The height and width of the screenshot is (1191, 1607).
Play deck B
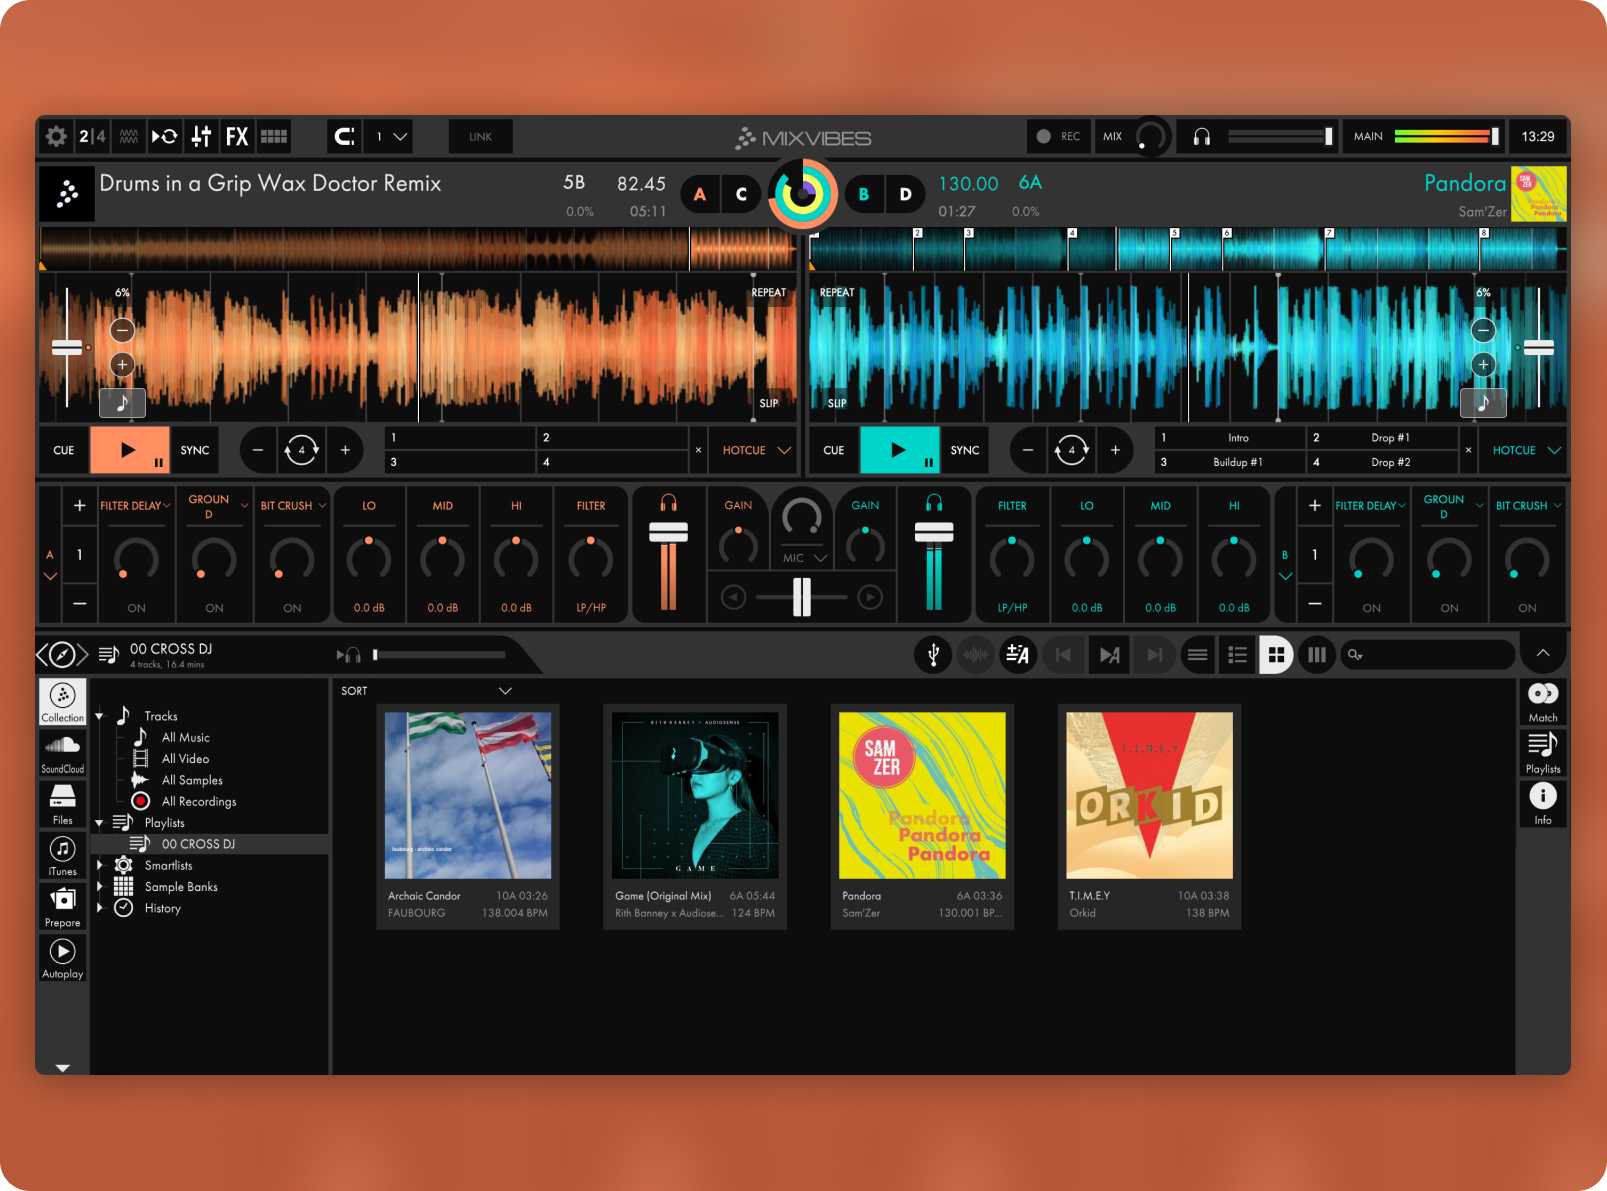(899, 450)
